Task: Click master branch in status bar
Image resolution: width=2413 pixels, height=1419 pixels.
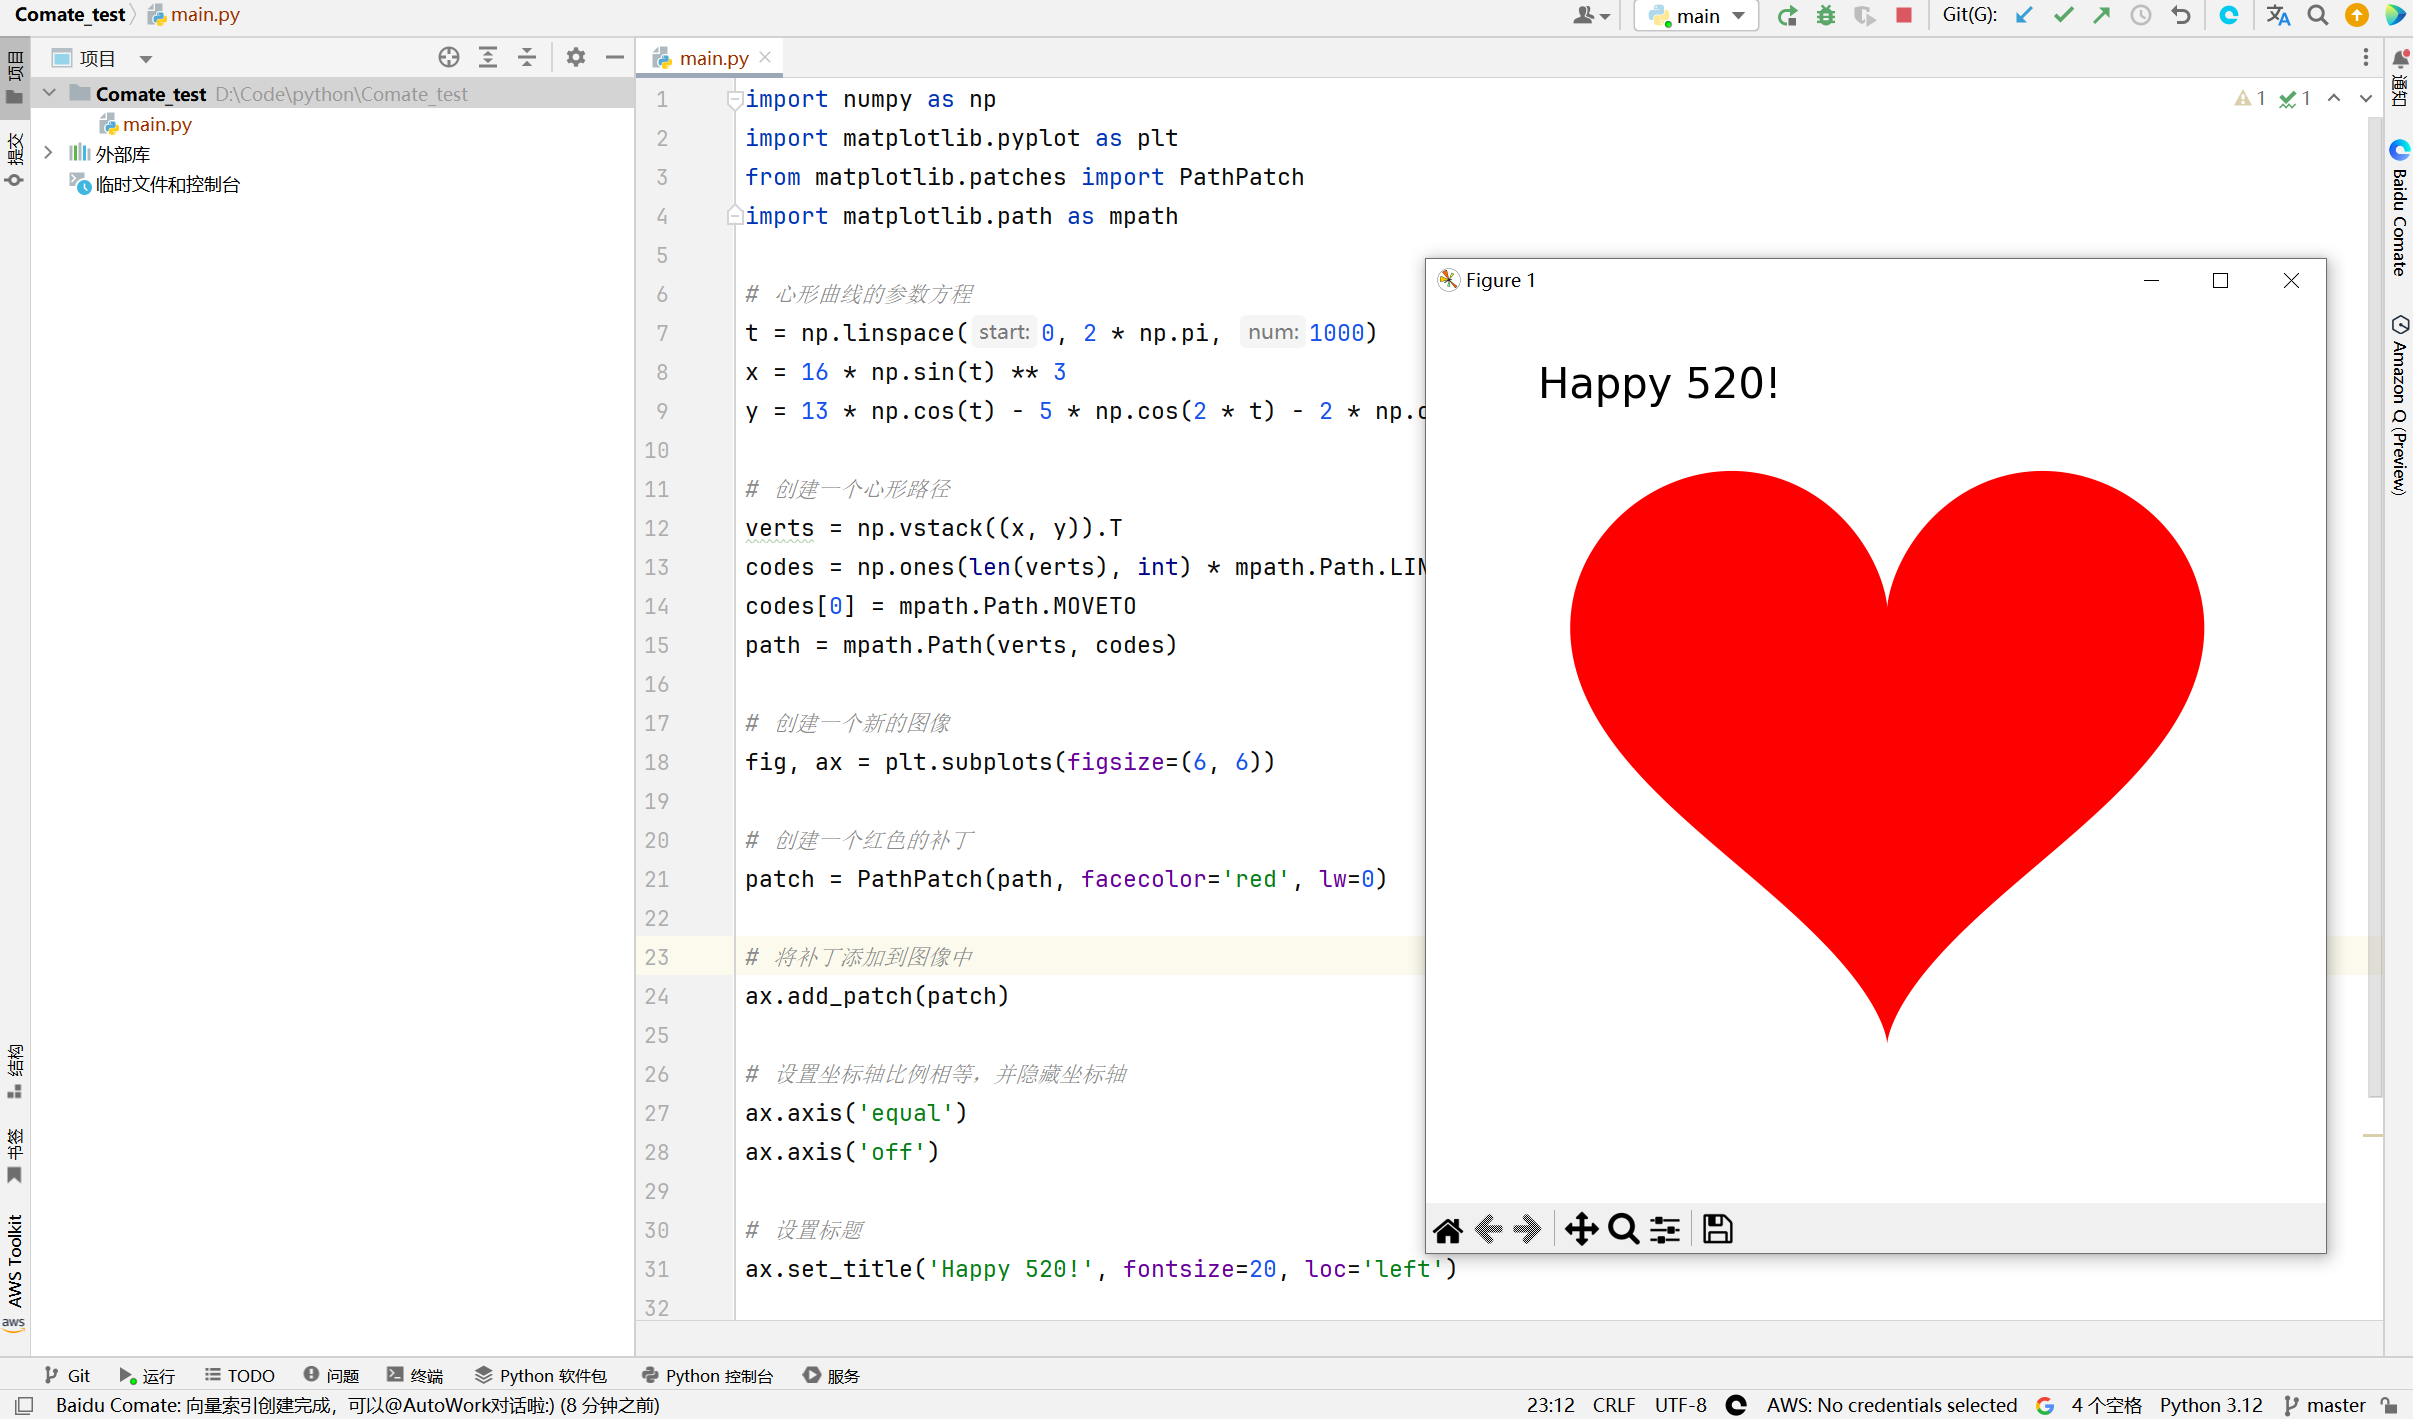Action: 2325,1405
